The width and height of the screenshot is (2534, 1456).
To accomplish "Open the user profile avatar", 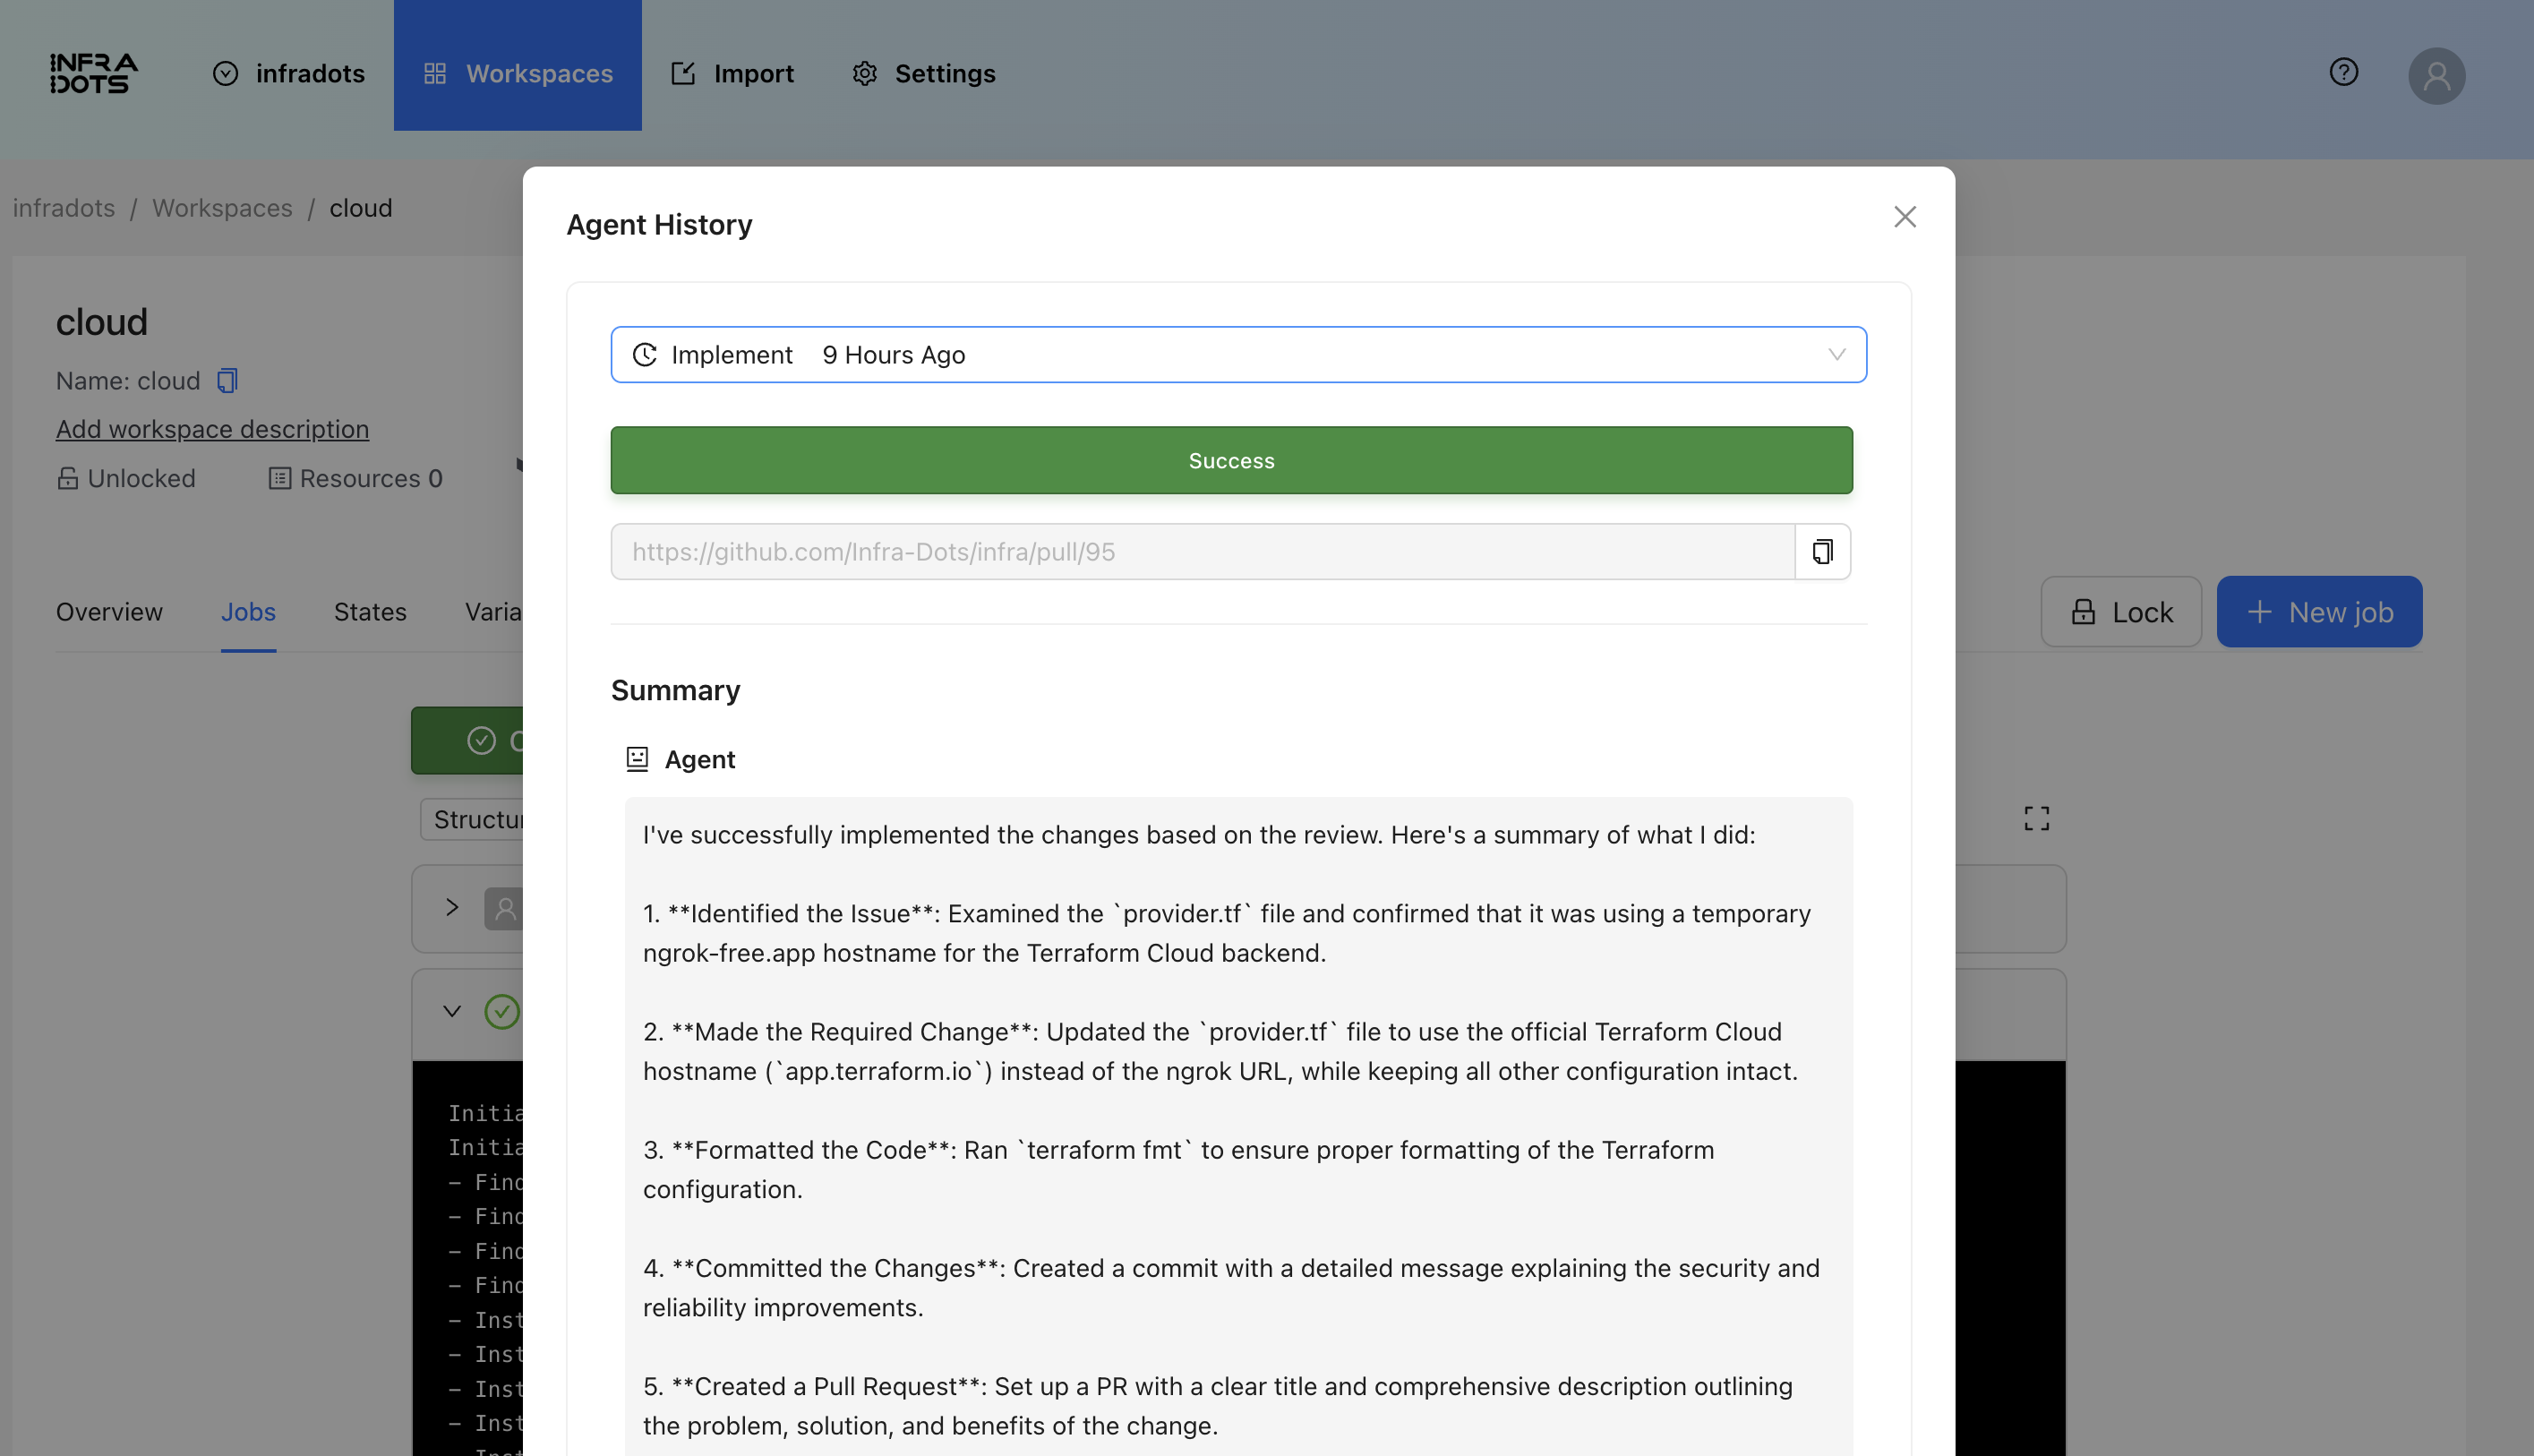I will point(2436,76).
